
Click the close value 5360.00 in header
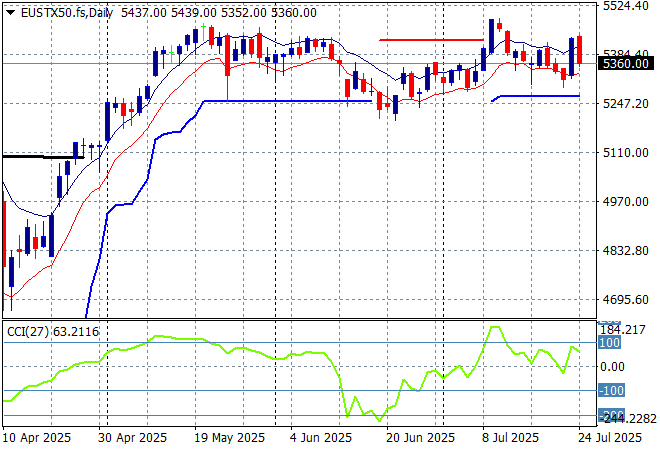tap(294, 13)
